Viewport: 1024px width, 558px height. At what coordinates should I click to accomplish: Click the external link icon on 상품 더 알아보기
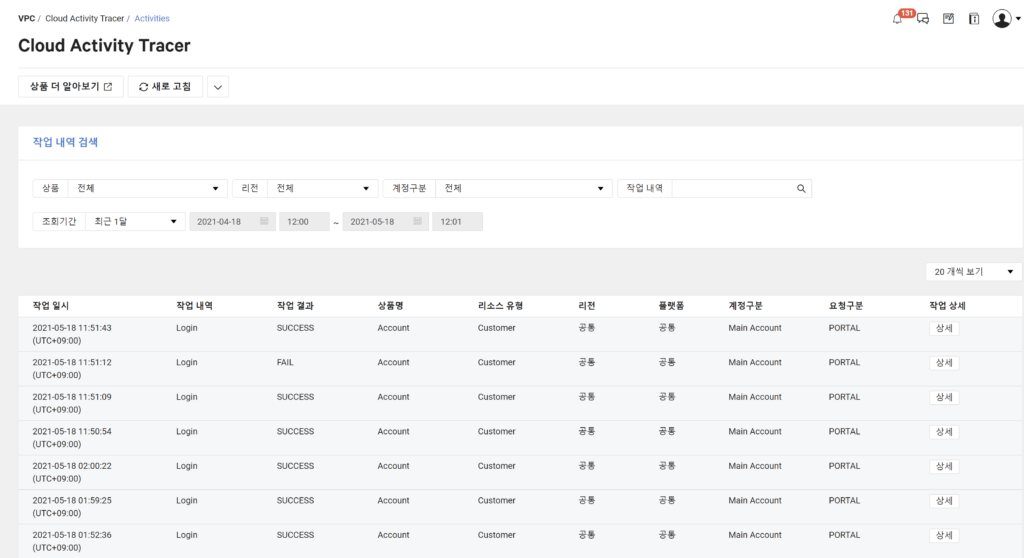[x=108, y=87]
